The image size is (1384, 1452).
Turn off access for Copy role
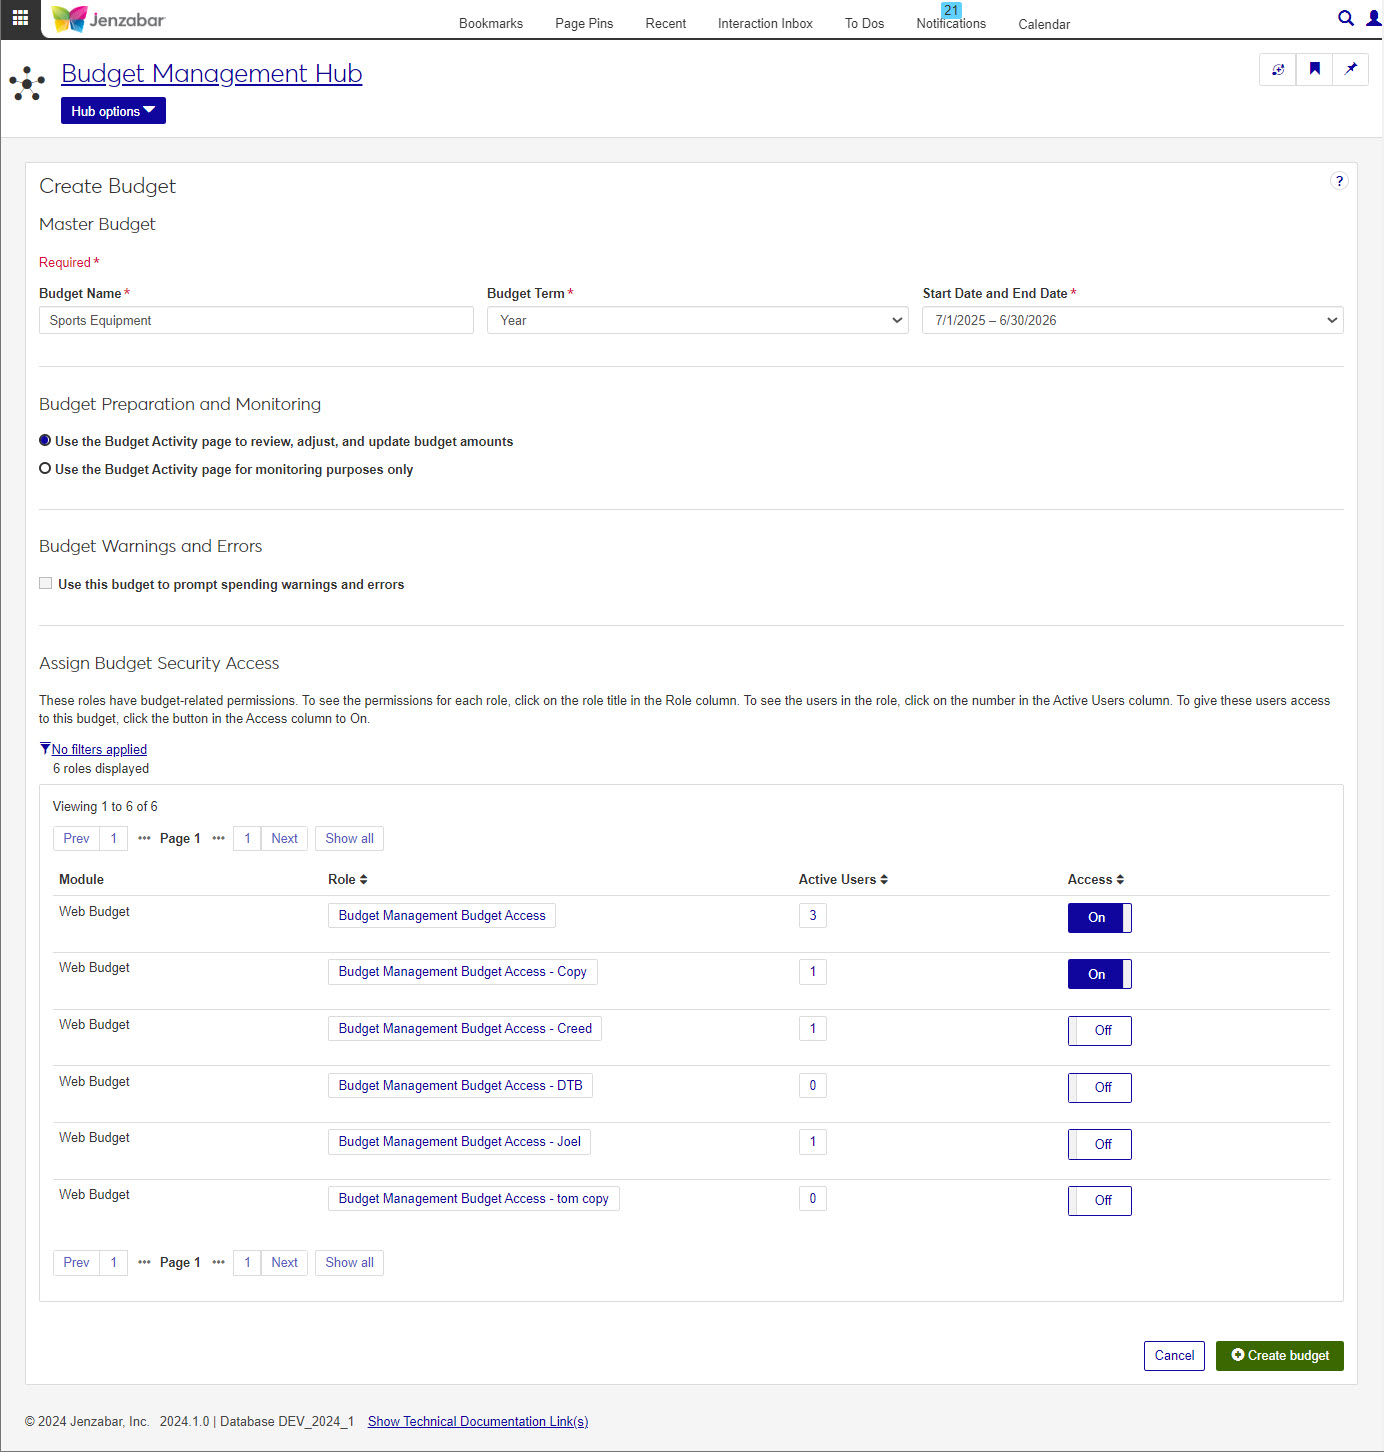pos(1099,974)
